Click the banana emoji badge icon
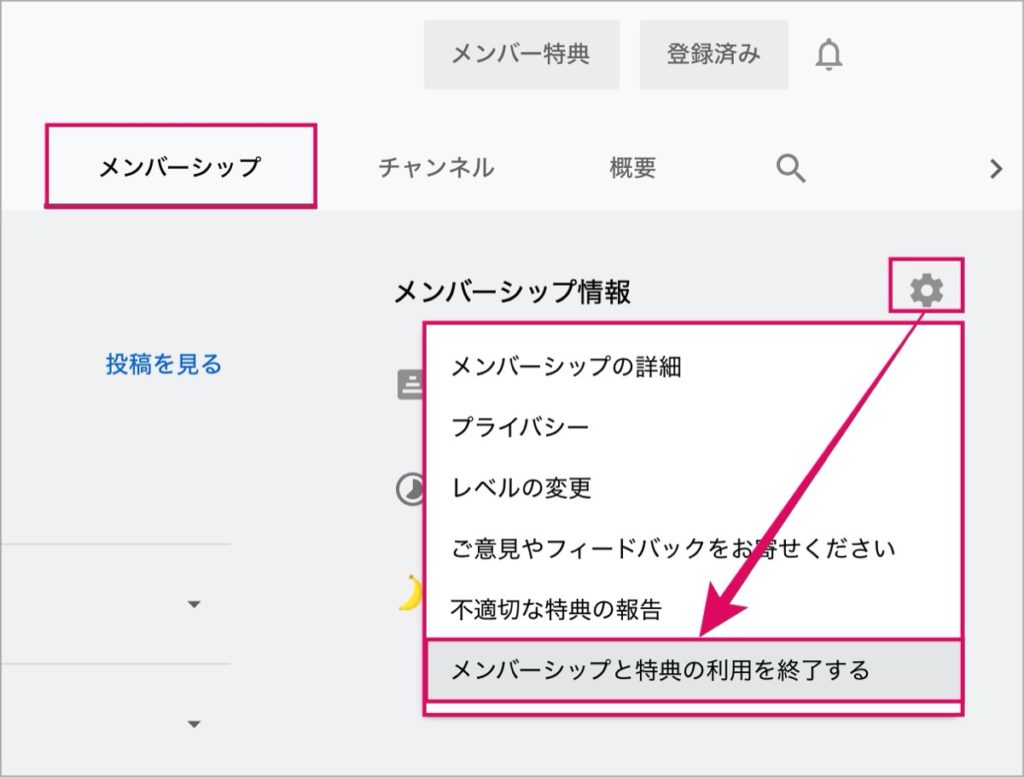 411,593
